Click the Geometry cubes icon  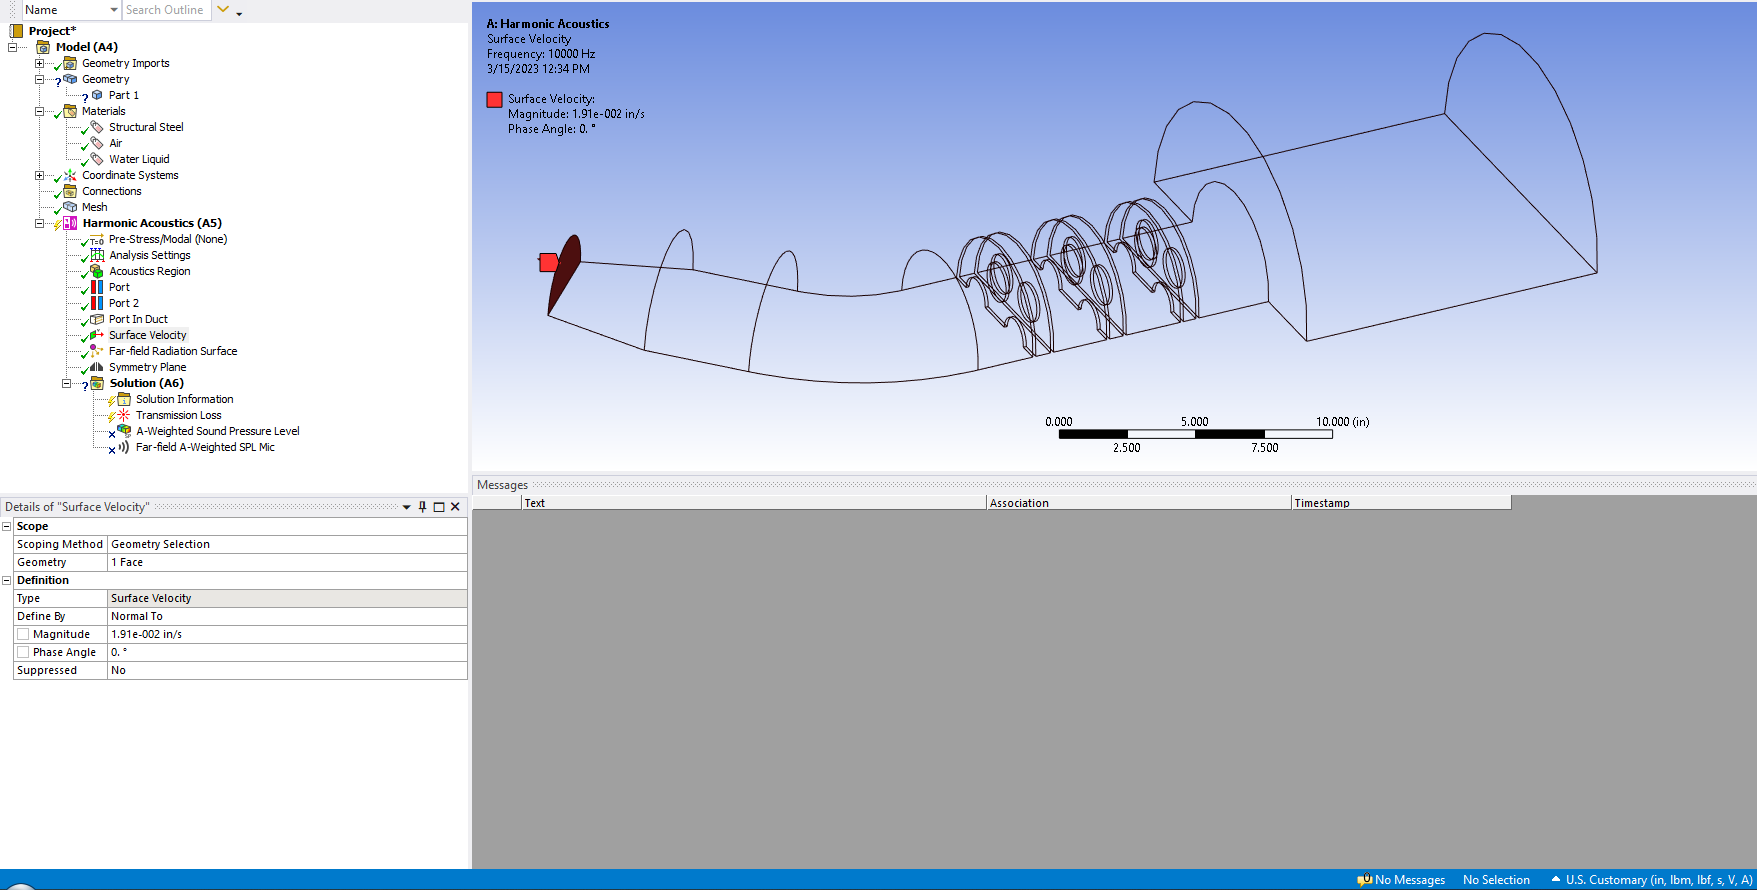70,79
